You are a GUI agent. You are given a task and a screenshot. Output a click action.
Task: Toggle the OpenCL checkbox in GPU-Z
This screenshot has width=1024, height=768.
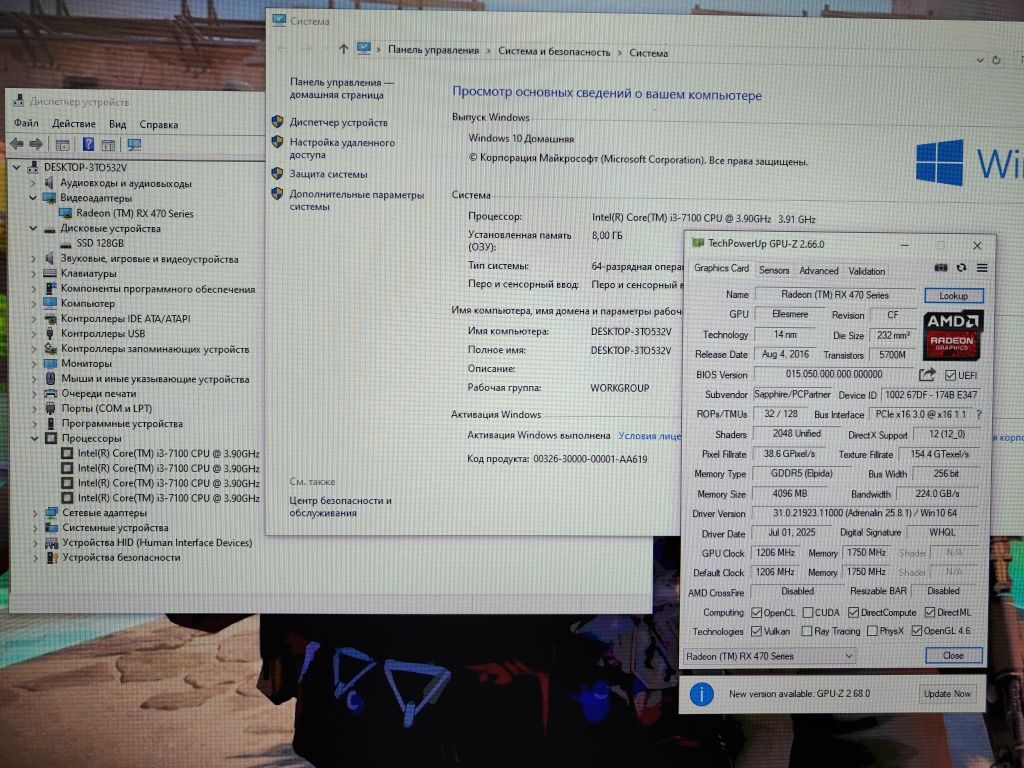click(x=756, y=613)
